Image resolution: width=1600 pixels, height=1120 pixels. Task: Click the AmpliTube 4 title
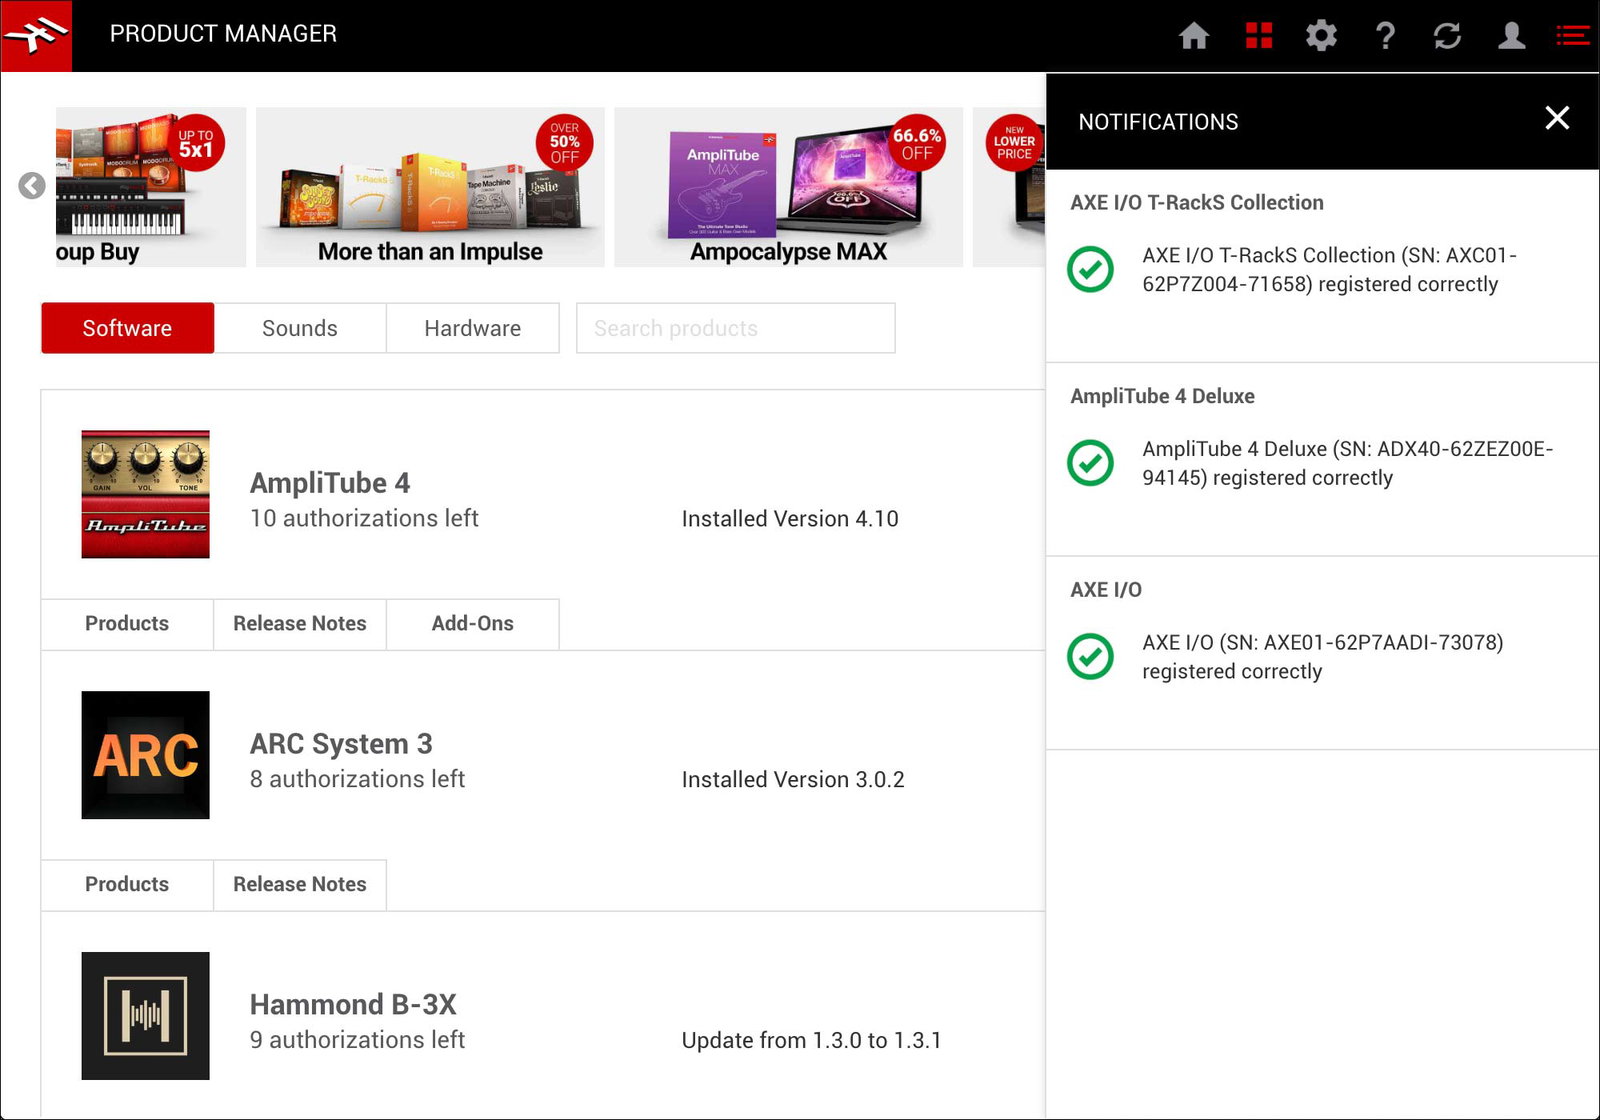[330, 483]
